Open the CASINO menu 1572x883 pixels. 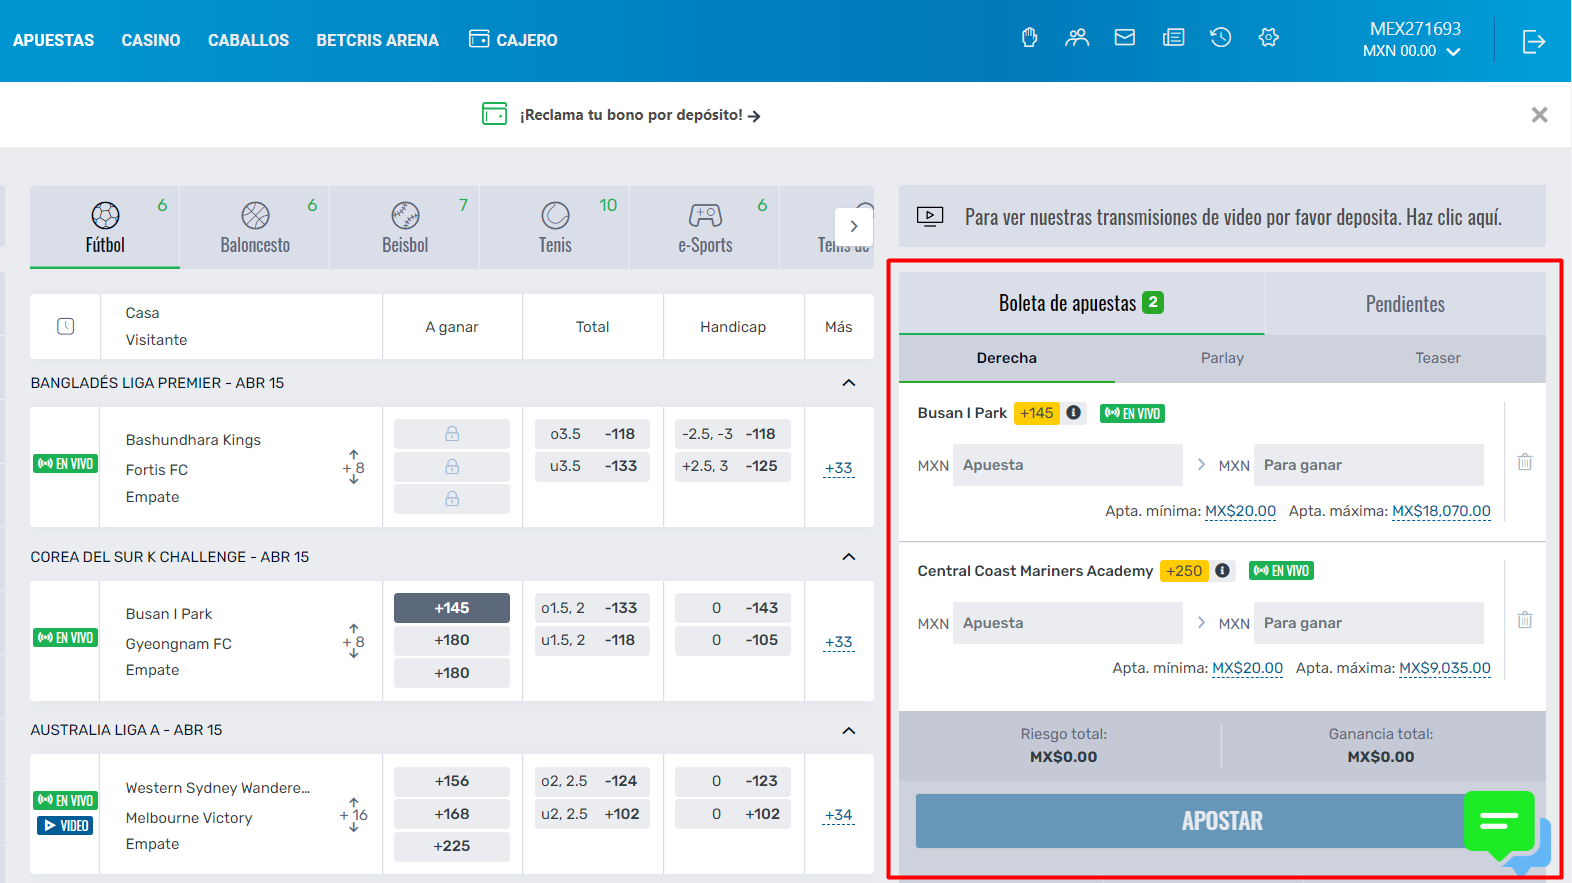[151, 40]
